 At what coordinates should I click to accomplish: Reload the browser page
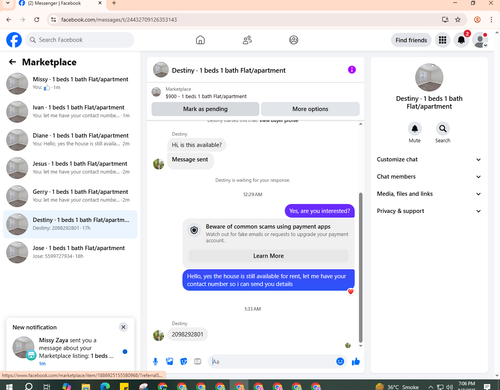37,20
